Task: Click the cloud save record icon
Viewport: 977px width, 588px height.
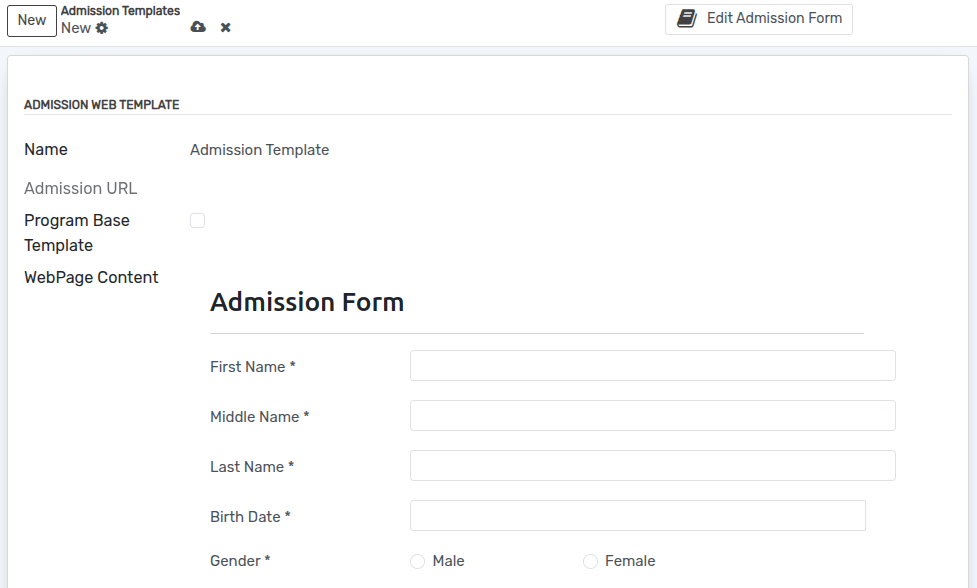Action: (198, 27)
